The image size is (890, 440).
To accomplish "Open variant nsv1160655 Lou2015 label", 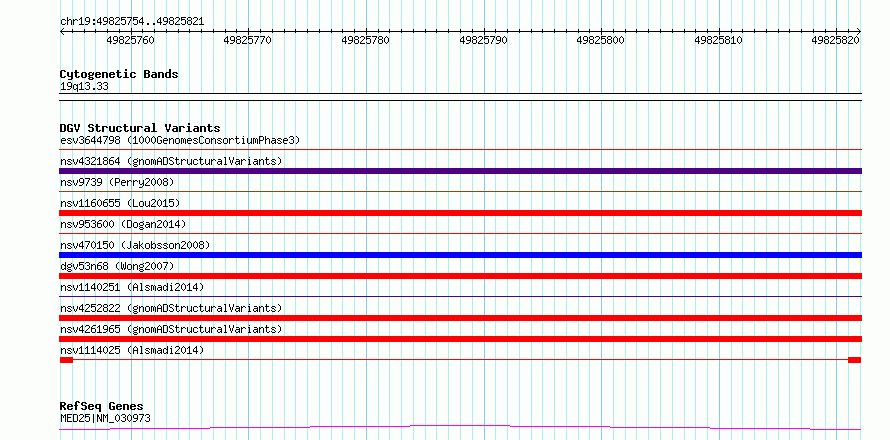I will click(x=120, y=203).
